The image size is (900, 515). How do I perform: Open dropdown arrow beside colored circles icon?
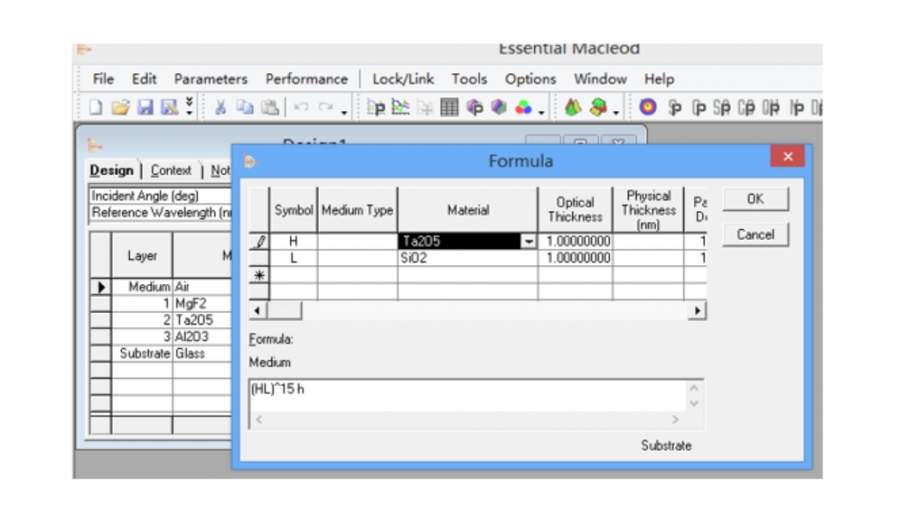tap(542, 108)
